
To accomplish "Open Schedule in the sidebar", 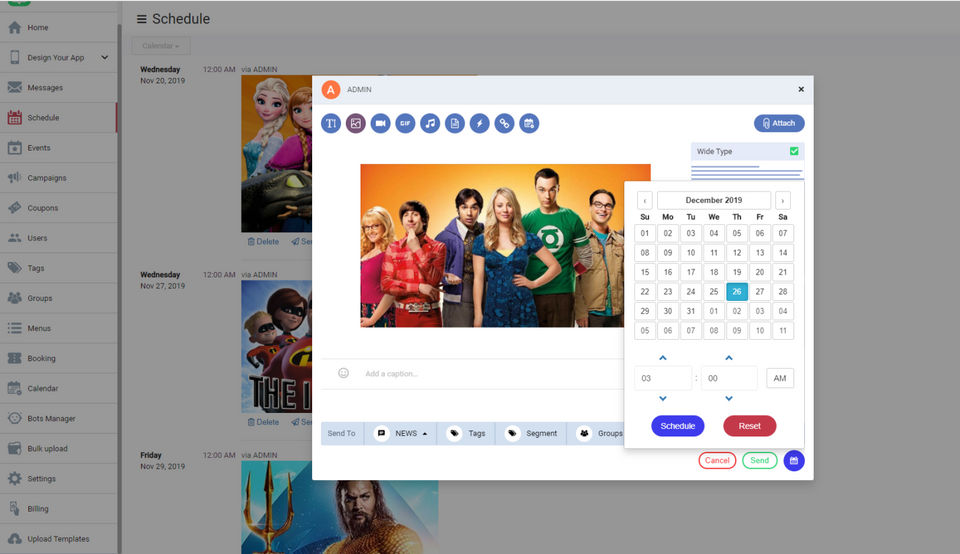I will click(x=58, y=118).
